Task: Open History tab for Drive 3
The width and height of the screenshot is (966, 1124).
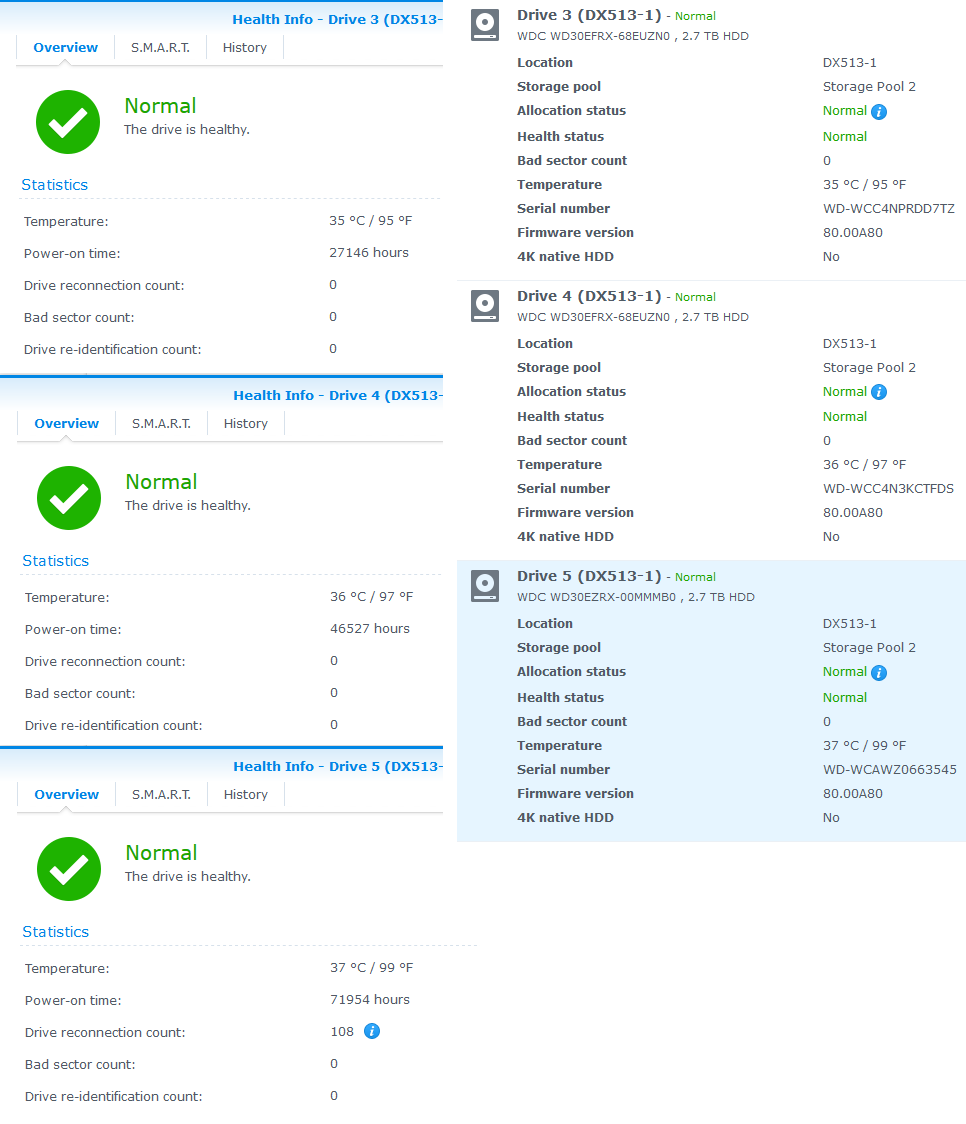Action: click(244, 47)
